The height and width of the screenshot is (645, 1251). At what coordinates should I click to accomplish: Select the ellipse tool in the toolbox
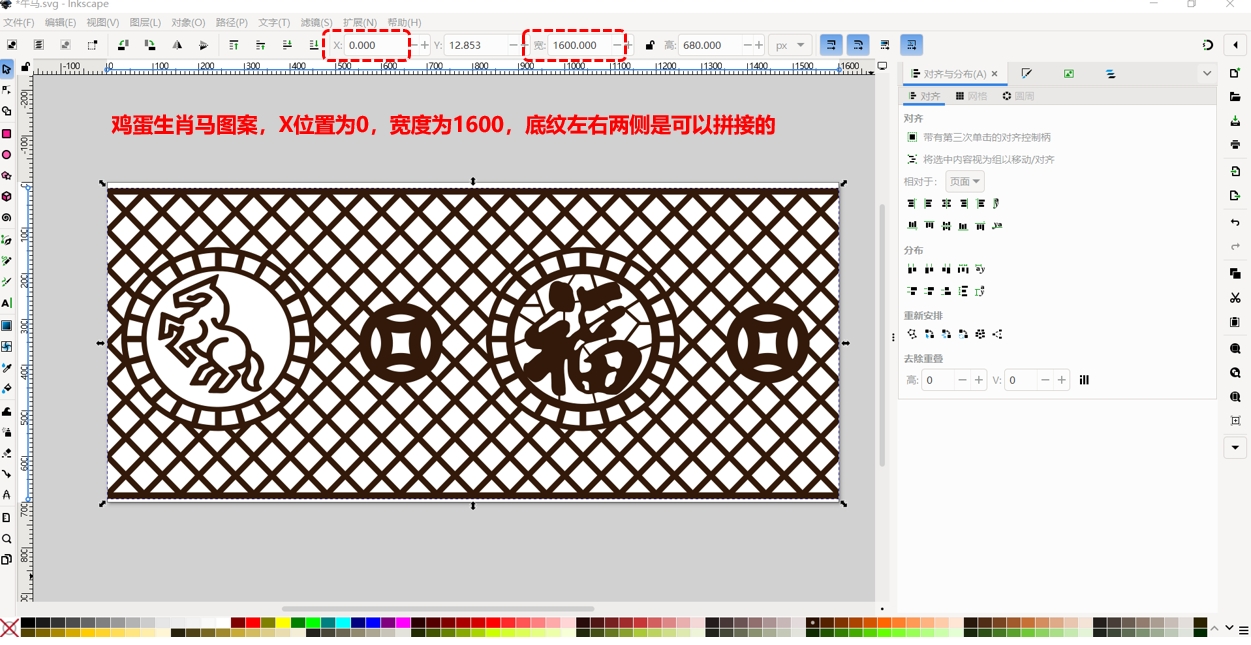coord(7,155)
